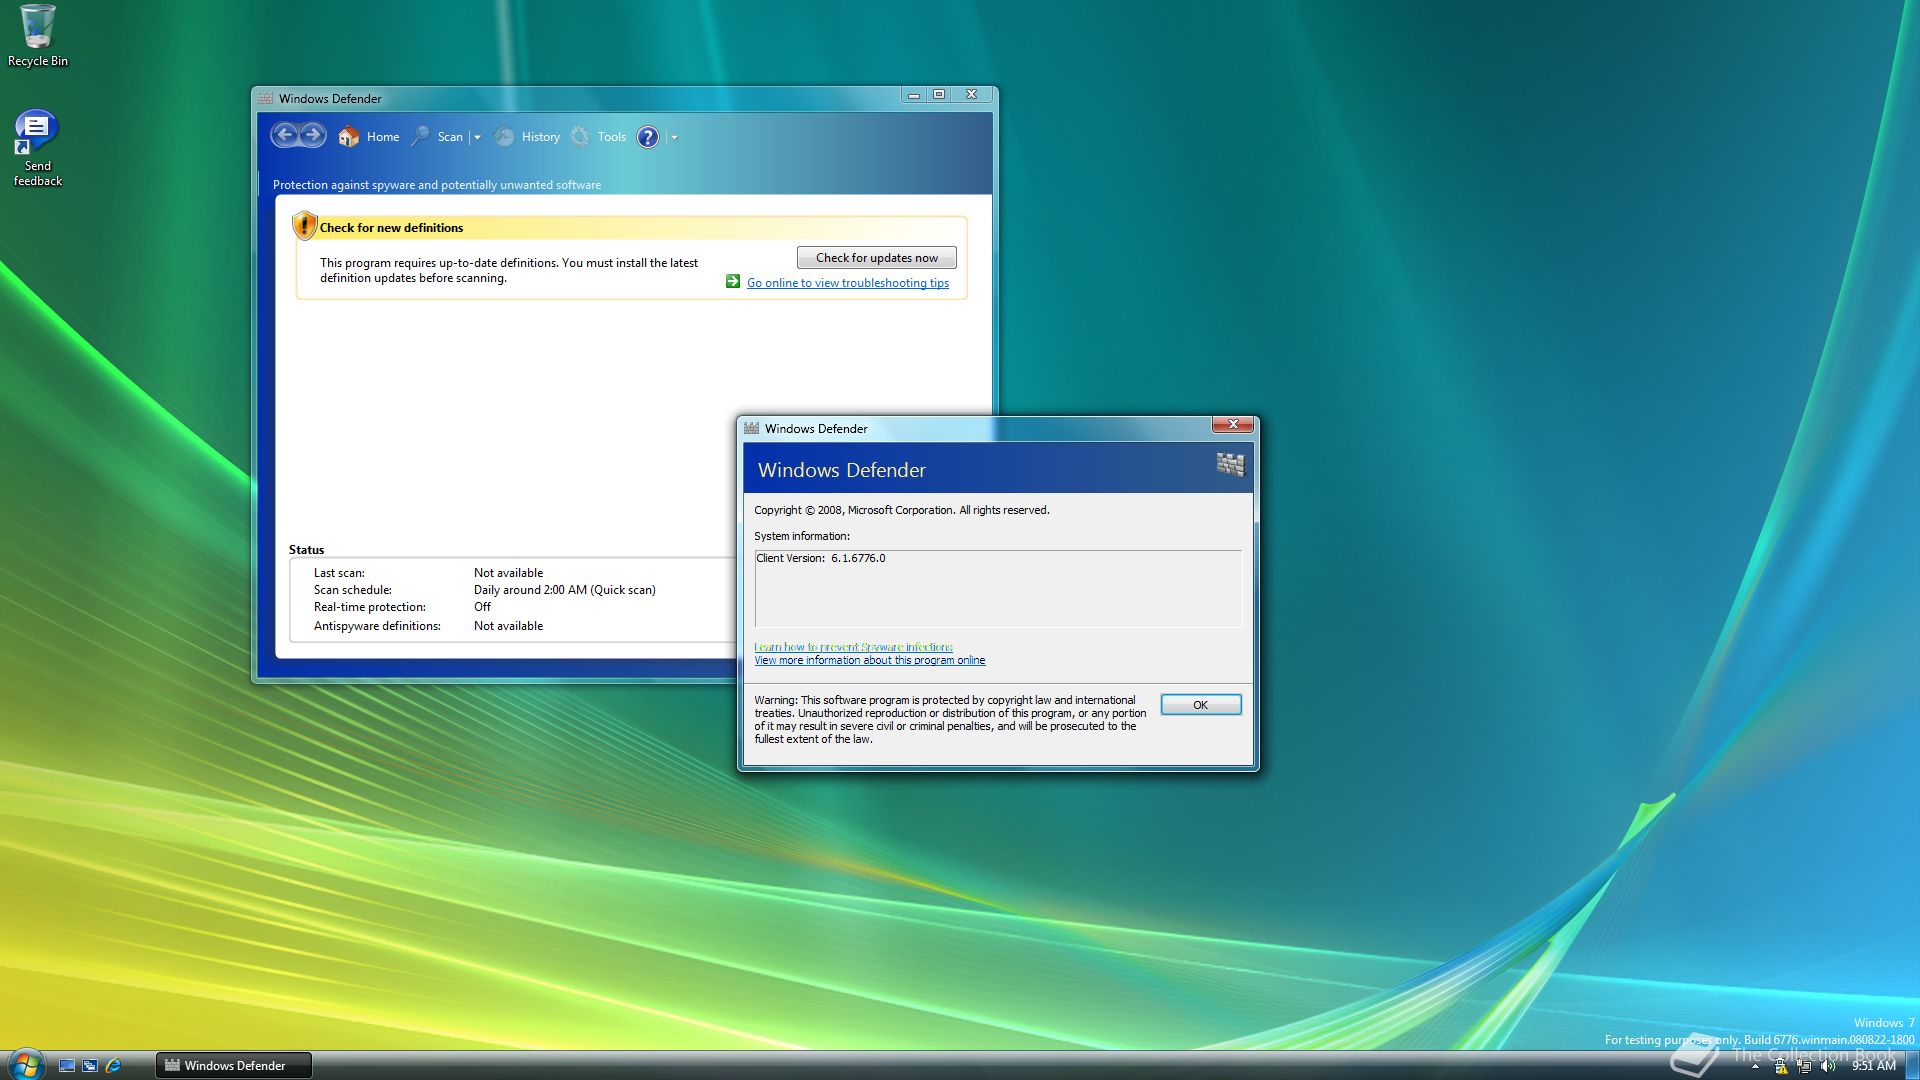Screen dimensions: 1920x1080
Task: Open Learn how to prevent Spyware infections
Action: click(x=853, y=647)
